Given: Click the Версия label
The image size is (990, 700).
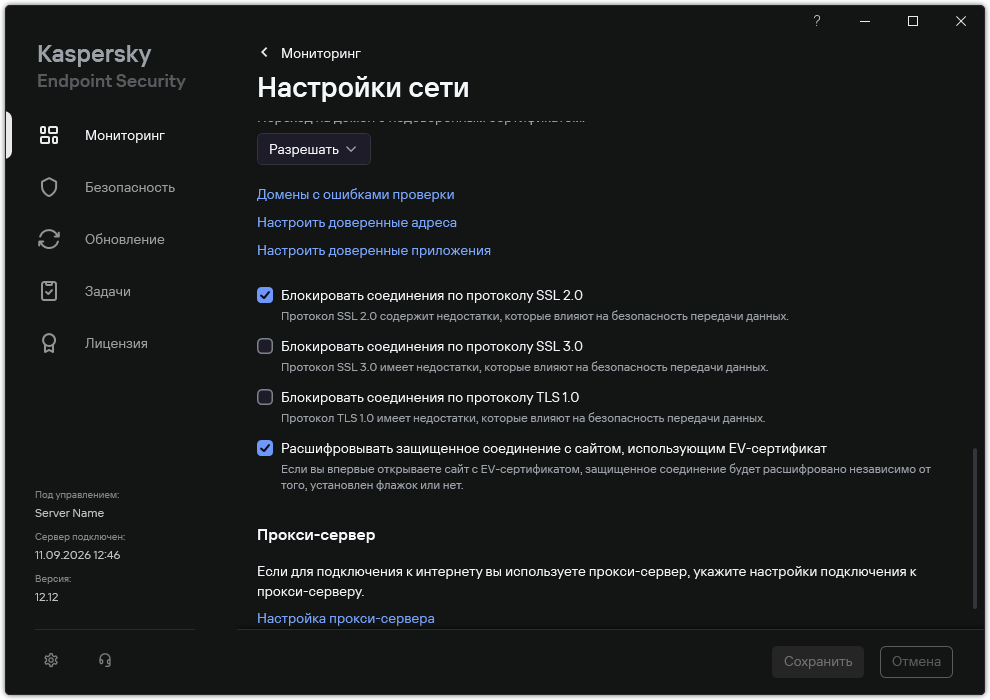Looking at the screenshot, I should pos(53,579).
